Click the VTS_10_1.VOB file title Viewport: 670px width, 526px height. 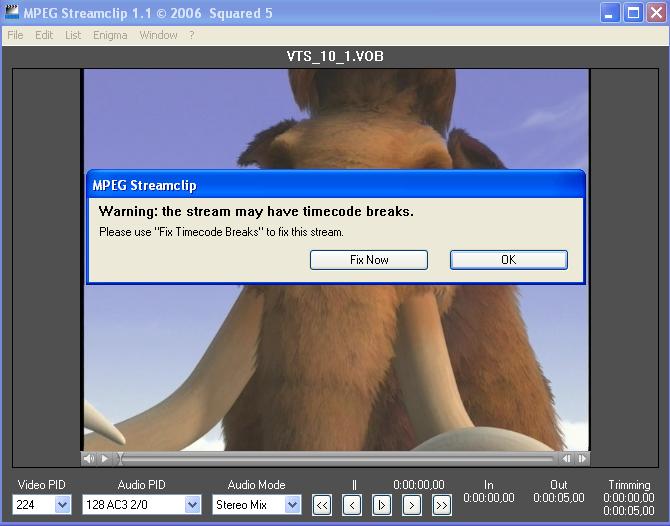tap(335, 56)
